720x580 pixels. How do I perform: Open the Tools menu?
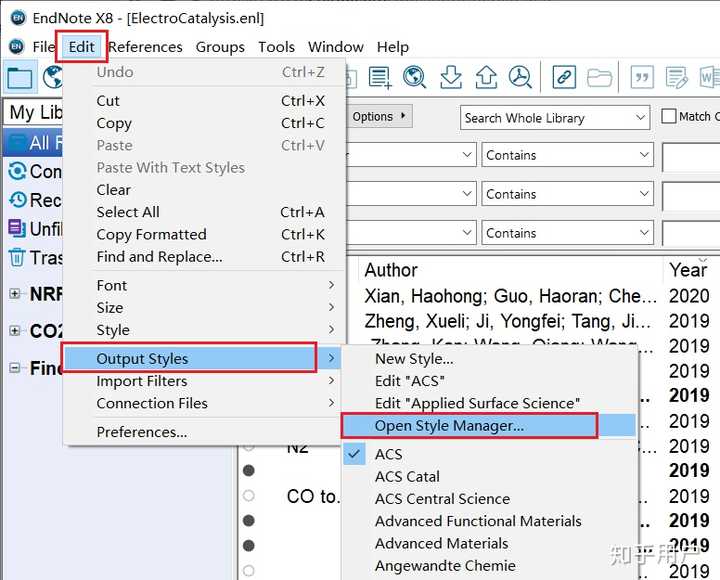pos(276,47)
